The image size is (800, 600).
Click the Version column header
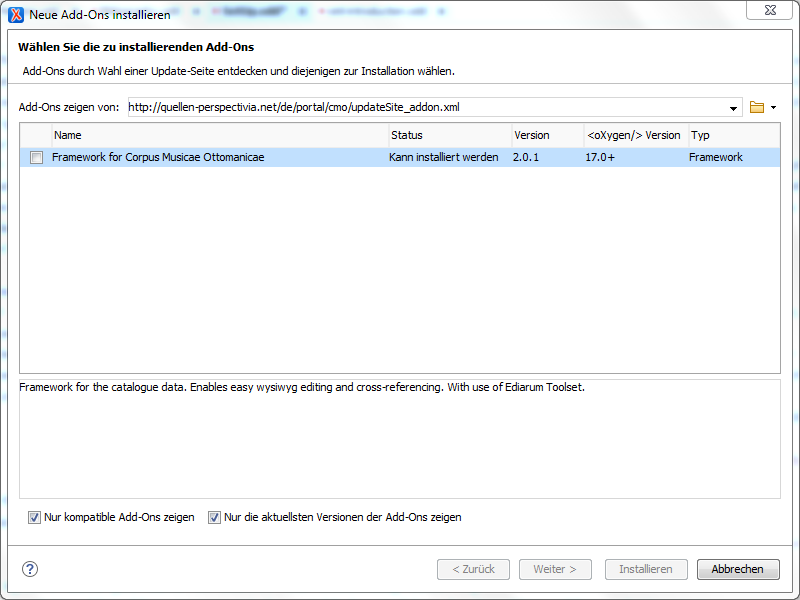pyautogui.click(x=546, y=135)
